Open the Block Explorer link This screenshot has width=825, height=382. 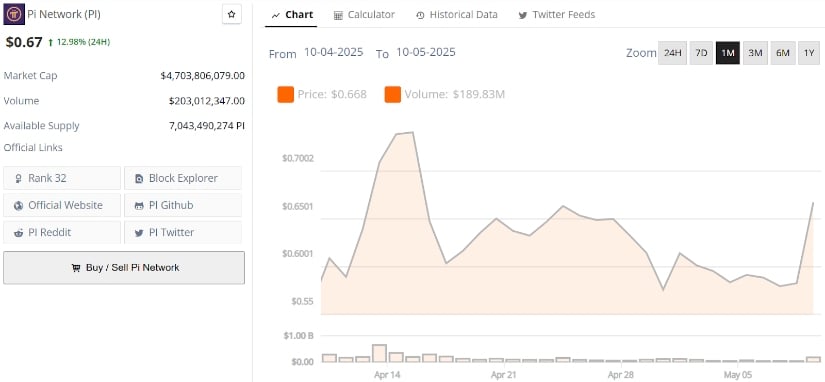coord(183,178)
